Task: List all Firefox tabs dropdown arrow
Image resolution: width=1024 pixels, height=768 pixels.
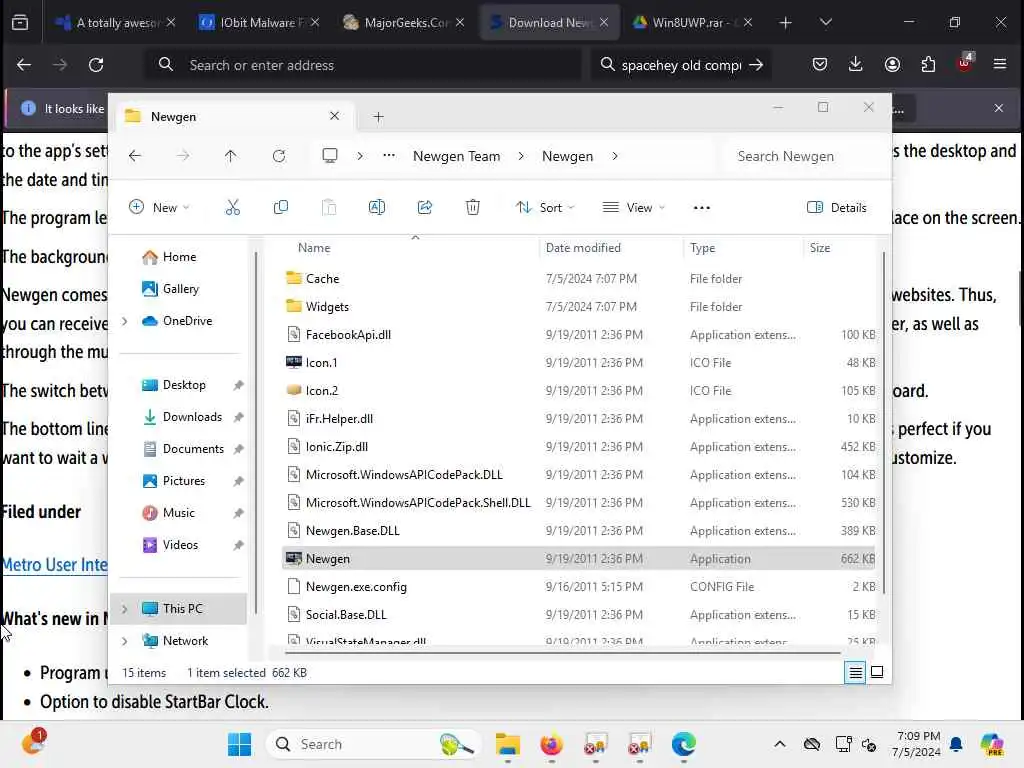Action: [x=825, y=23]
